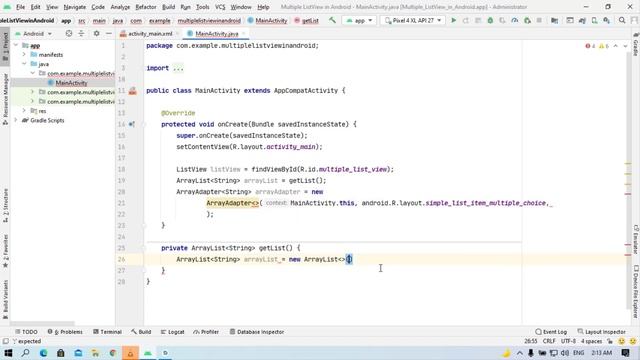Open the Database Inspector window
640x360 pixels.
coord(257,332)
